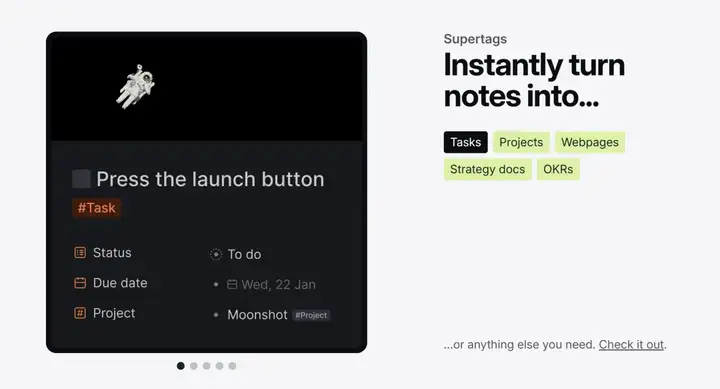
Task: Show the Strategy docs example
Action: [x=488, y=169]
